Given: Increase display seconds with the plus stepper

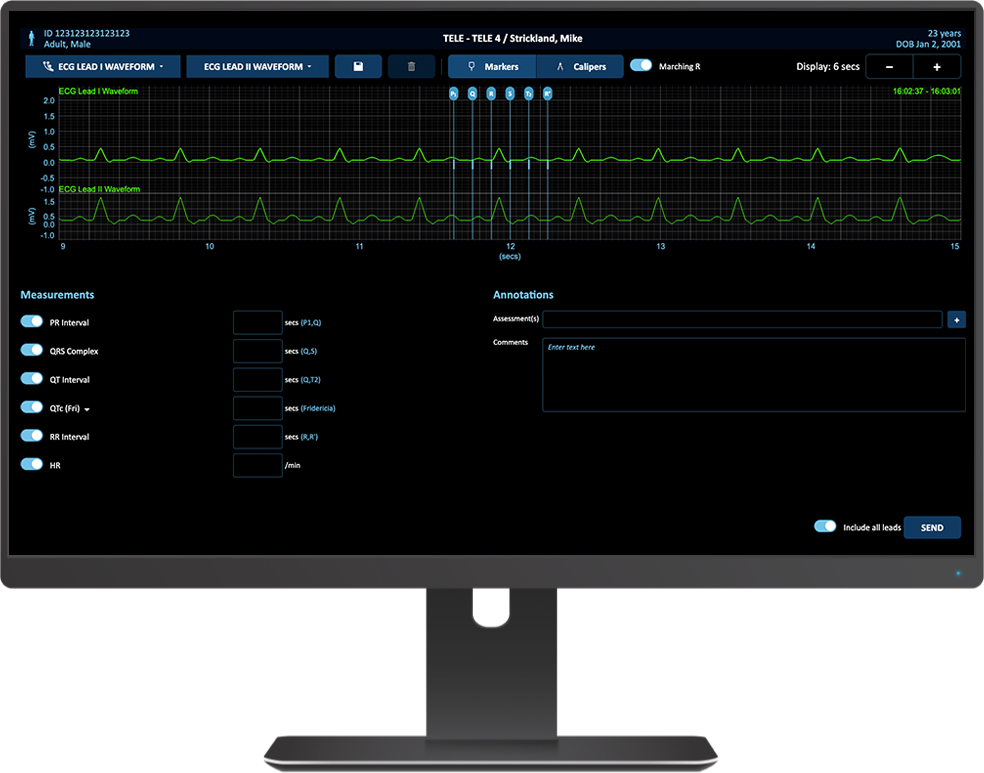Looking at the screenshot, I should coord(939,66).
